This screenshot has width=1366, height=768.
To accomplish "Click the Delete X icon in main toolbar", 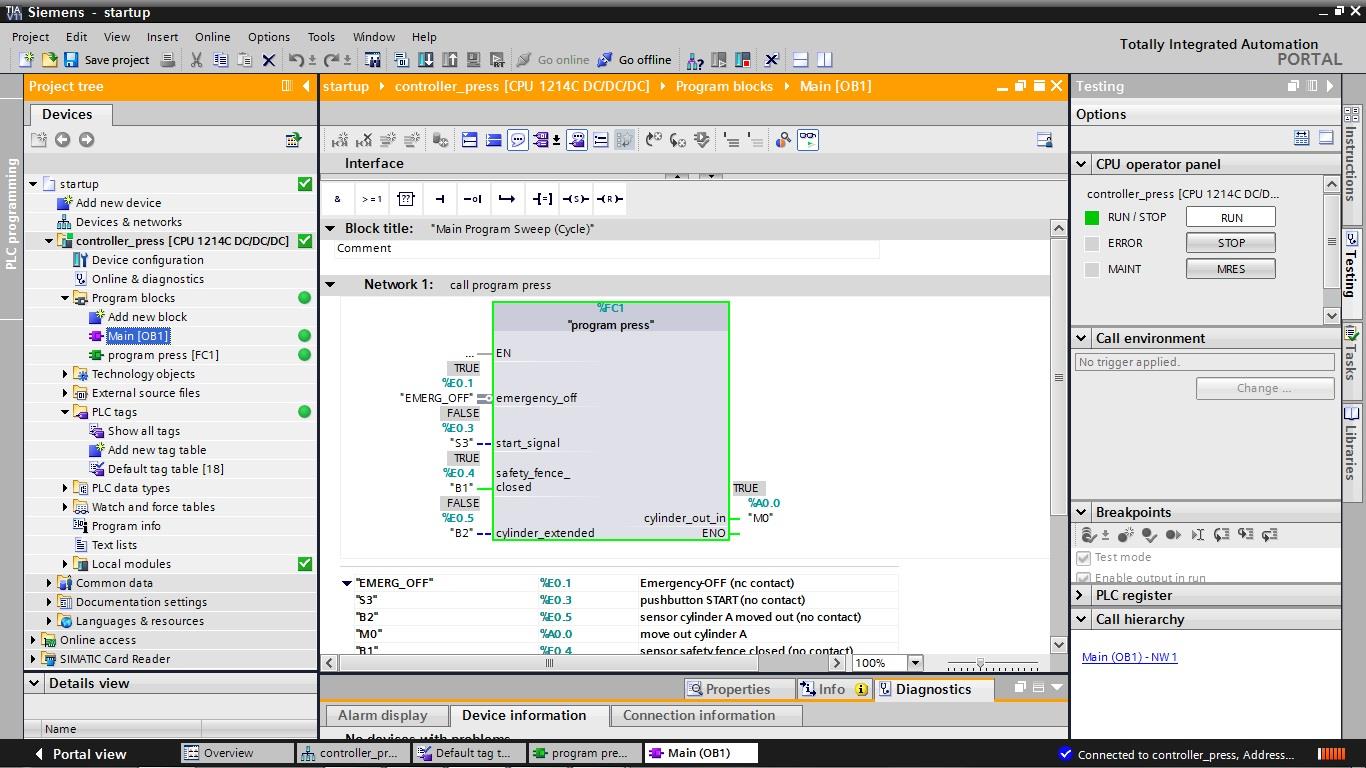I will click(x=268, y=60).
